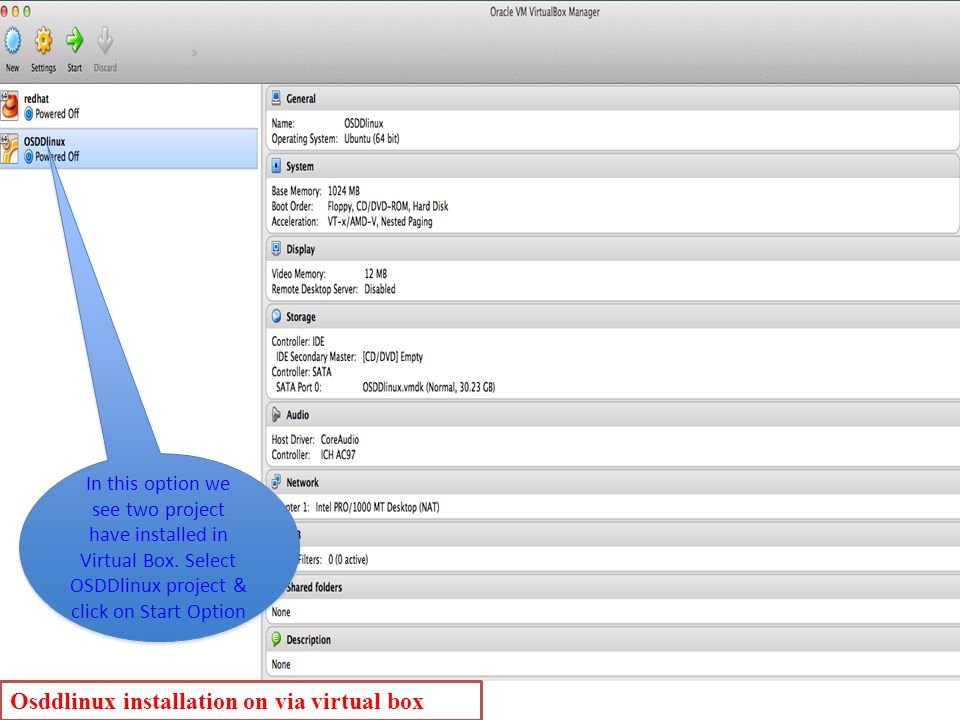Select the redhat virtual machine

click(x=129, y=106)
